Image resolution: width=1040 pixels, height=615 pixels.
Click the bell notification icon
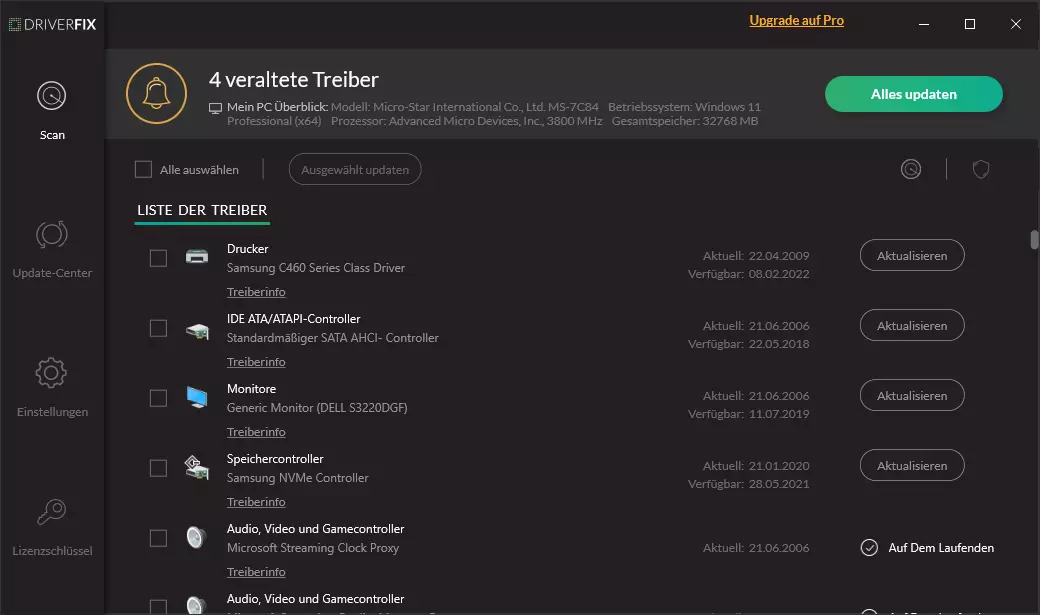click(x=157, y=94)
